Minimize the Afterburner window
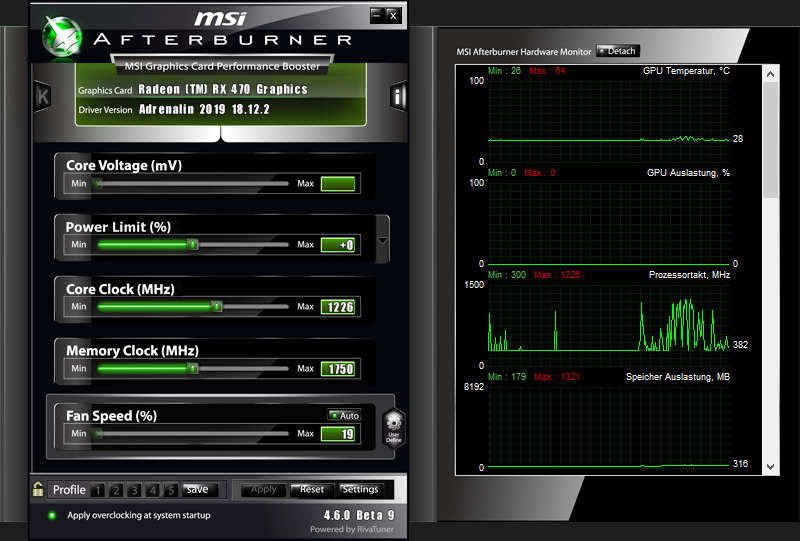This screenshot has height=541, width=800. pos(377,15)
